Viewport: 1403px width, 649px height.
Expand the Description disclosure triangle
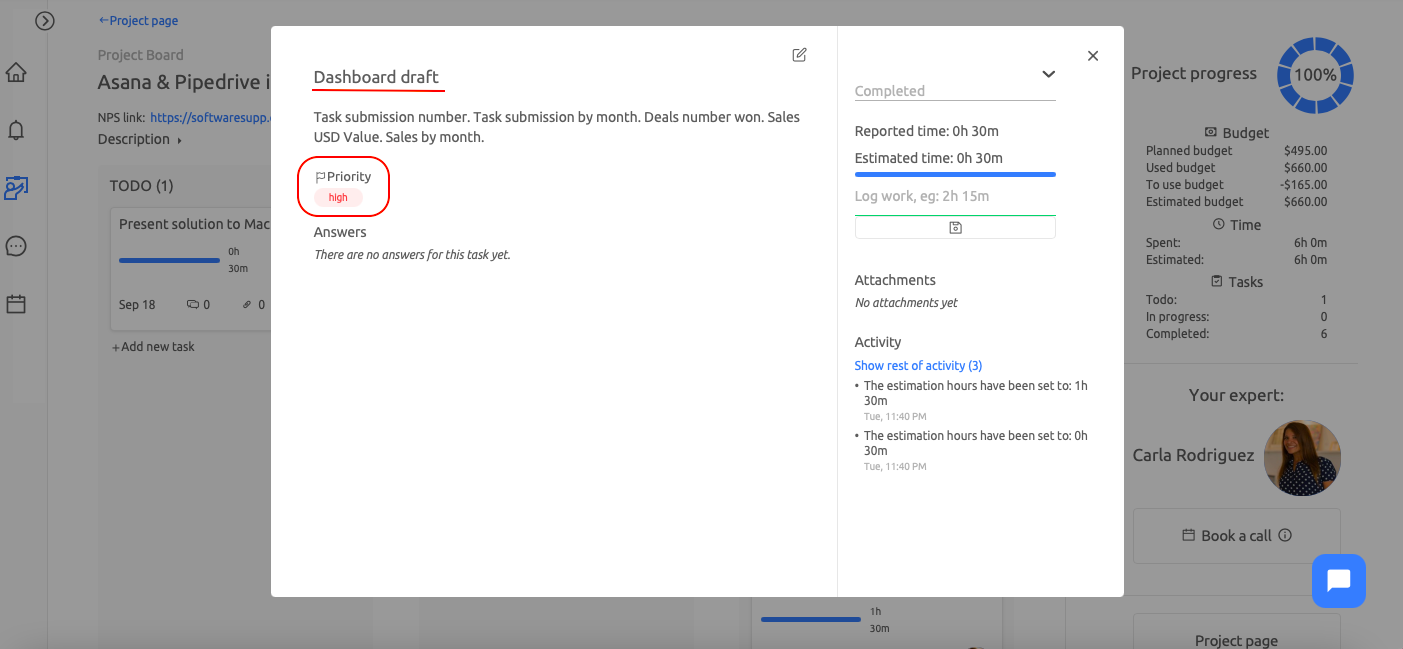coord(180,140)
